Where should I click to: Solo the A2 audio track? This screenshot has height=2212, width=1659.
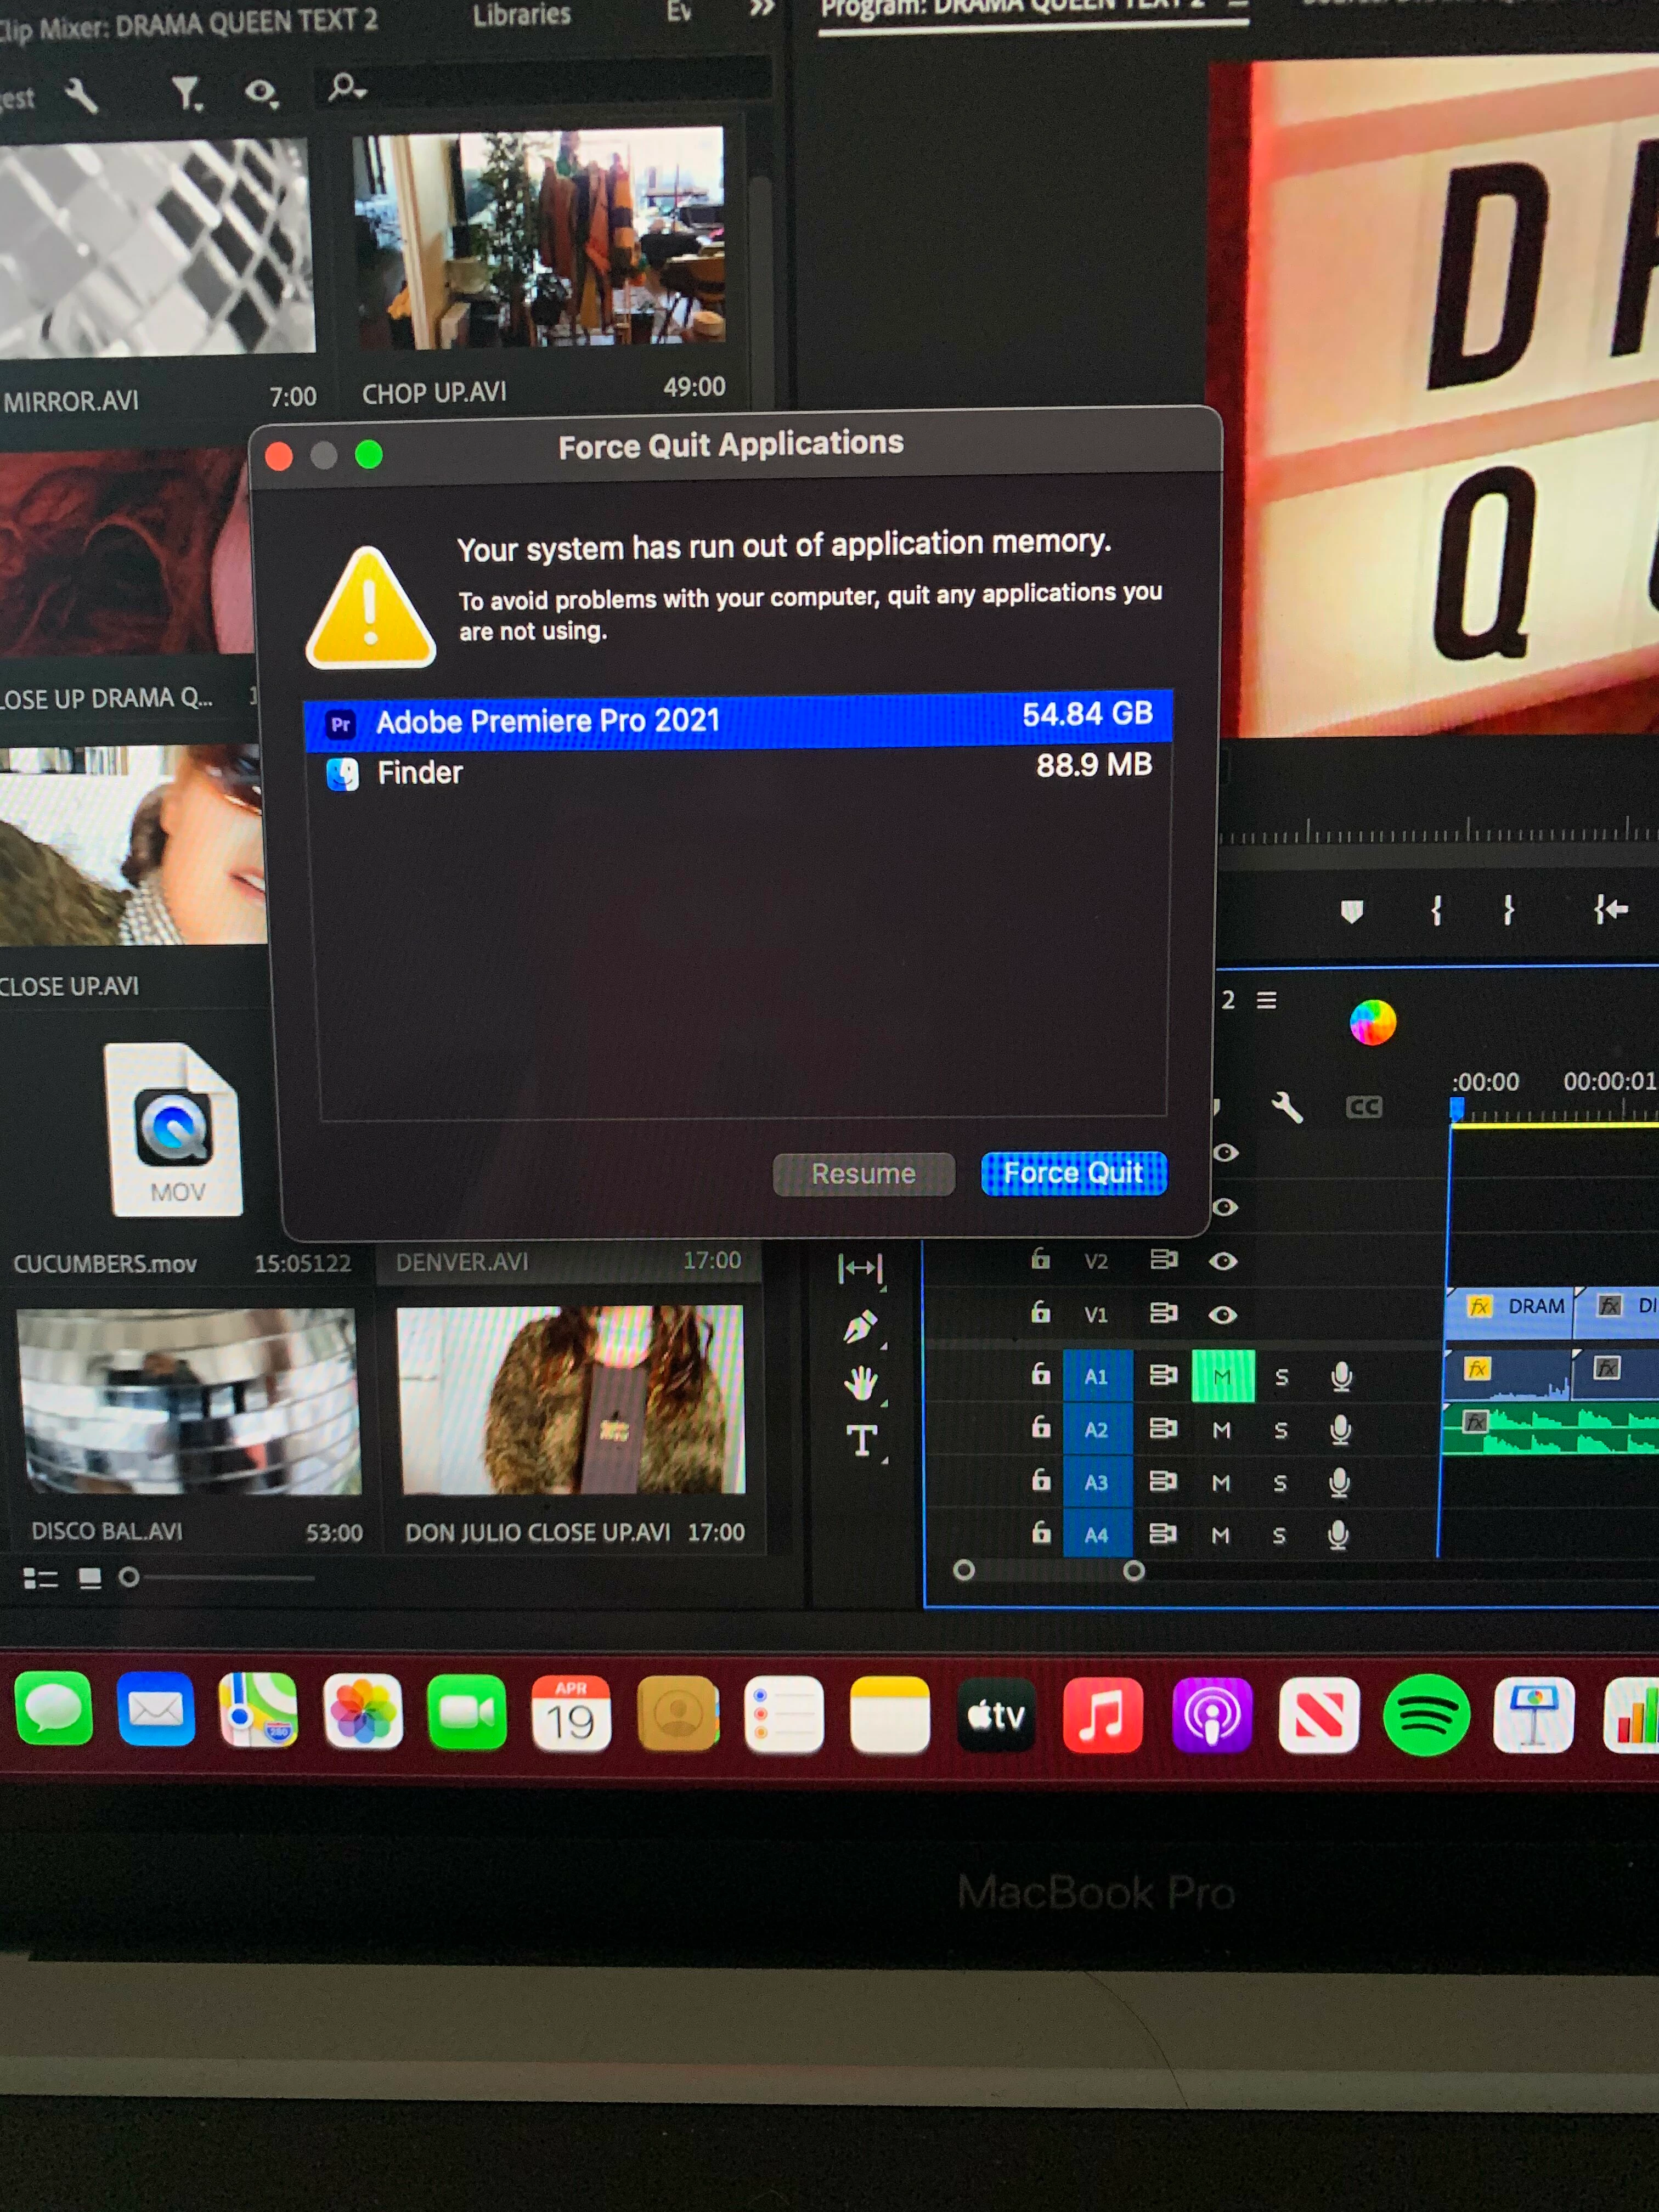coord(1280,1431)
